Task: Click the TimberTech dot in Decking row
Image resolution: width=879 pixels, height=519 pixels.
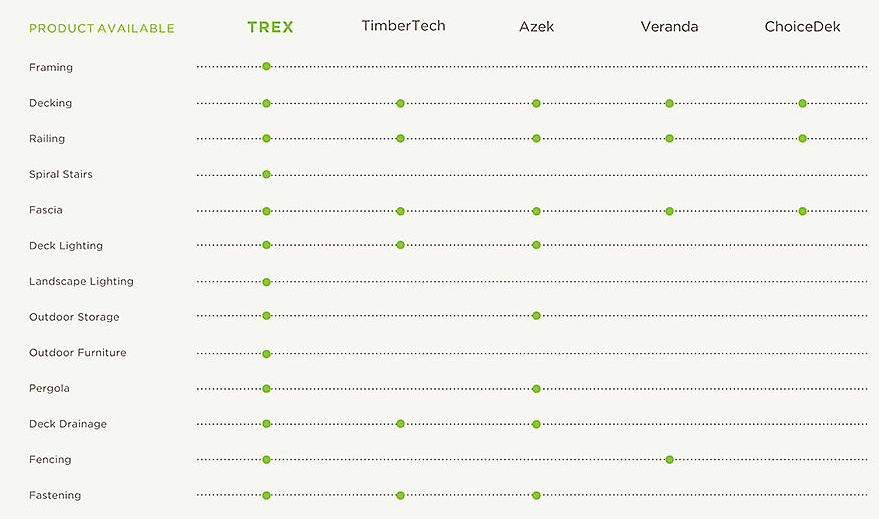Action: tap(400, 103)
